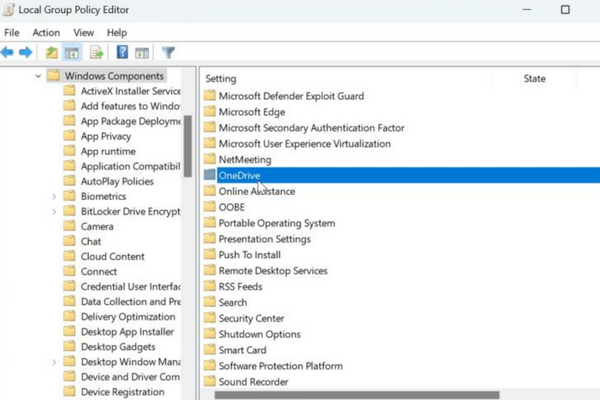Viewport: 600px width, 400px height.
Task: Select OOBE folder in the list
Action: click(x=232, y=207)
